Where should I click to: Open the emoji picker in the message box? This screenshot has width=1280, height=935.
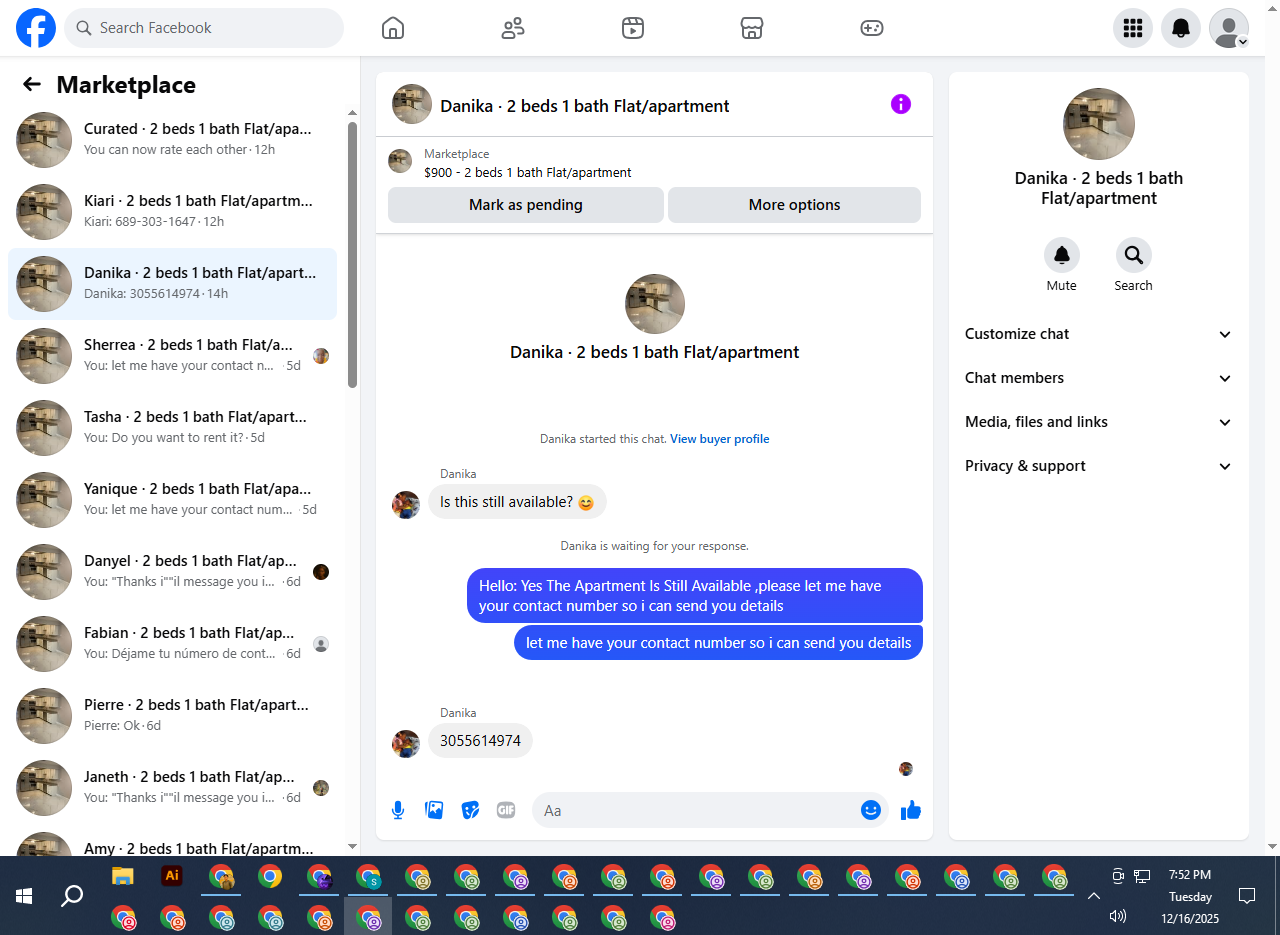click(871, 810)
